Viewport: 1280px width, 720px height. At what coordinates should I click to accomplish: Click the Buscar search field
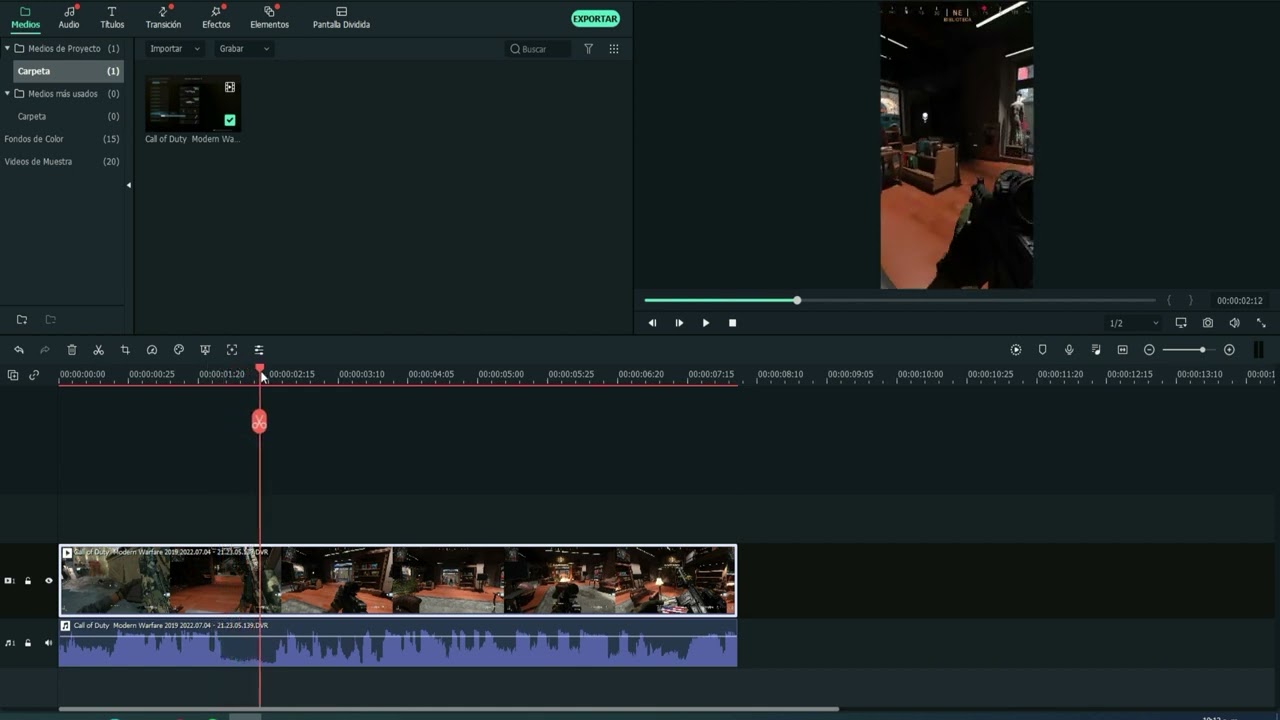(x=538, y=48)
